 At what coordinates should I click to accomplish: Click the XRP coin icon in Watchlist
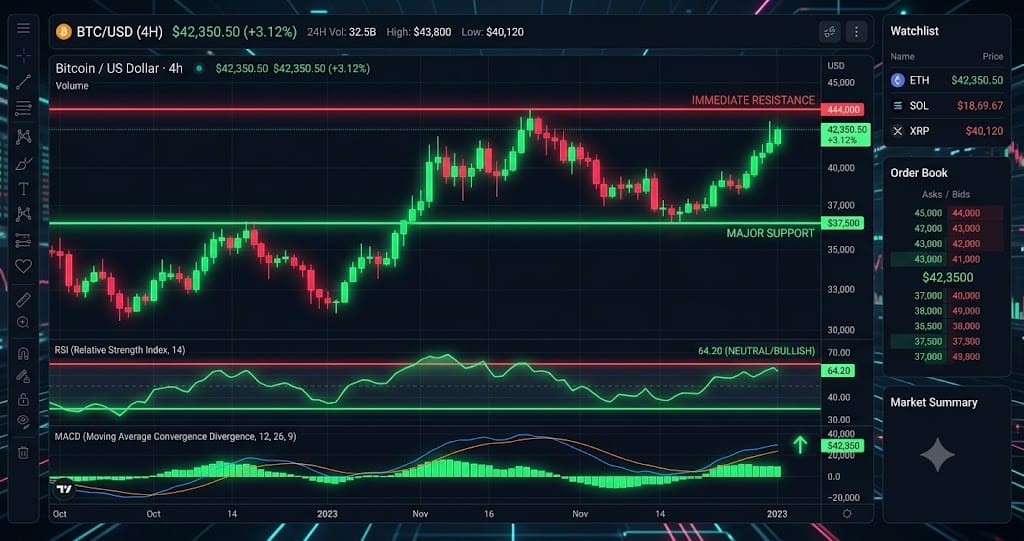898,131
